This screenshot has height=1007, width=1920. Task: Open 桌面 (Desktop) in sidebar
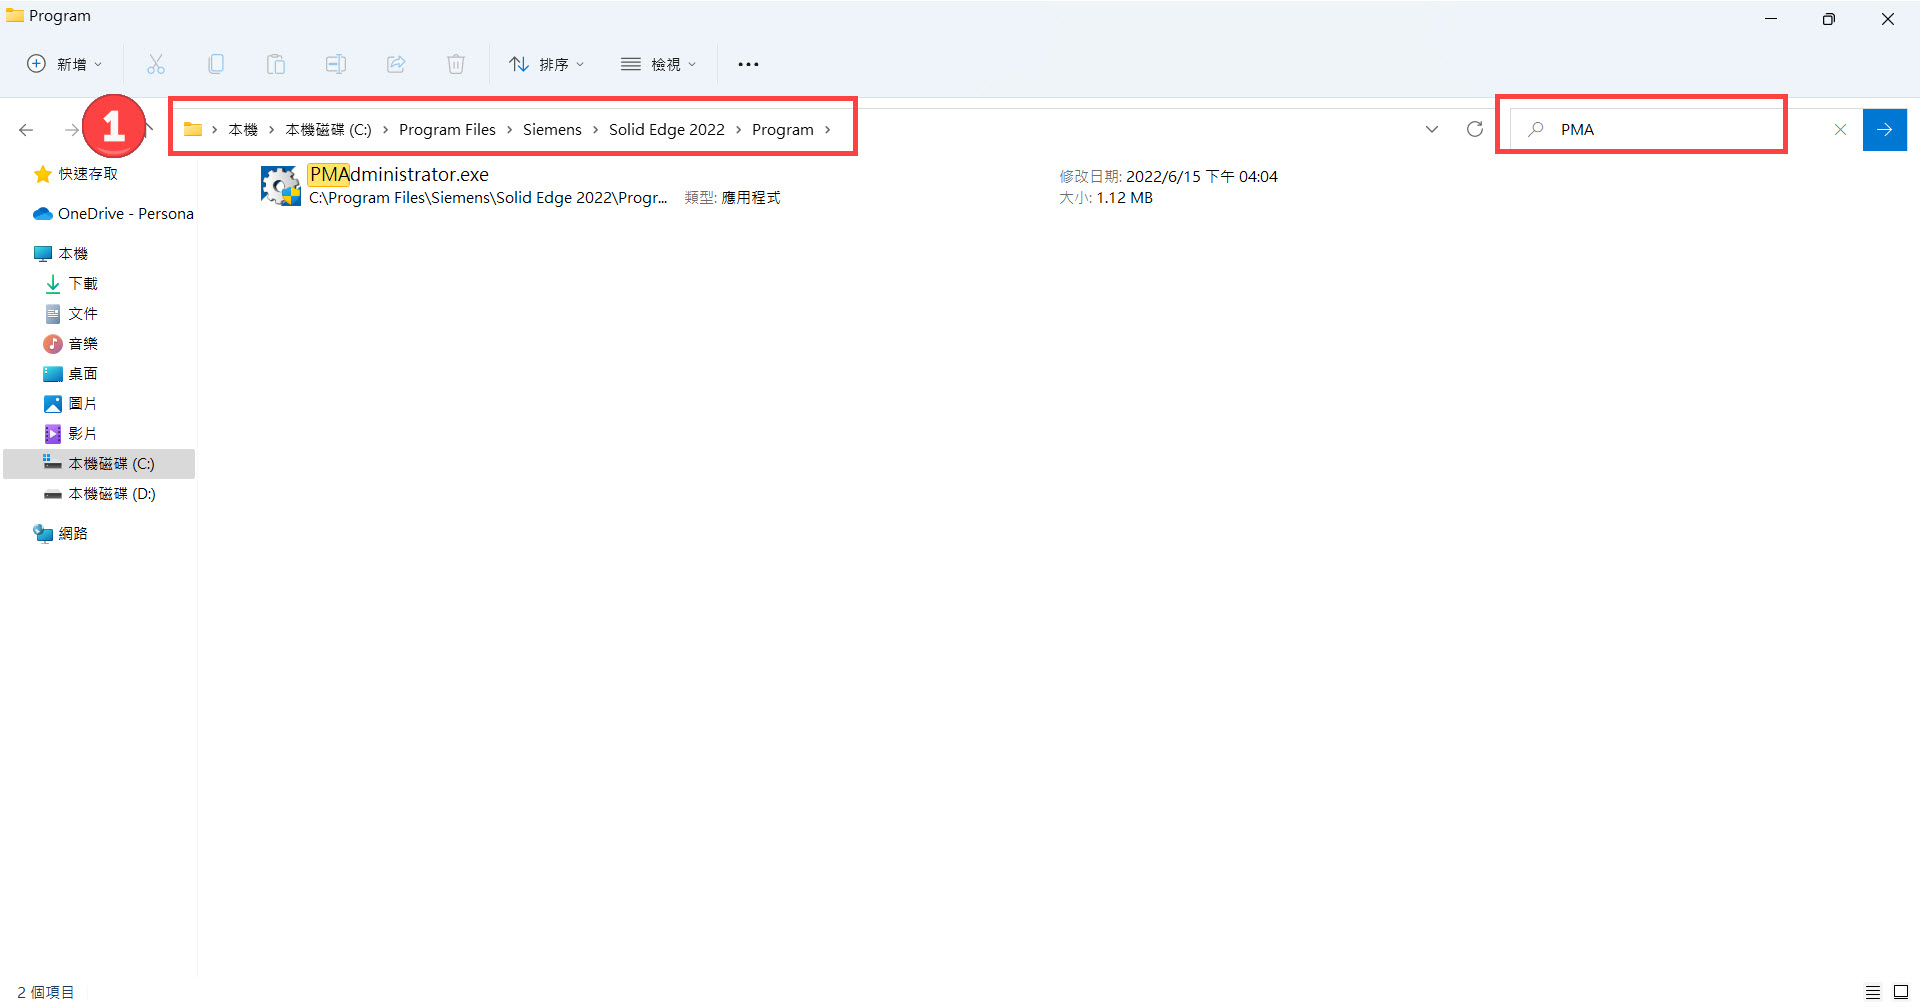click(x=83, y=374)
